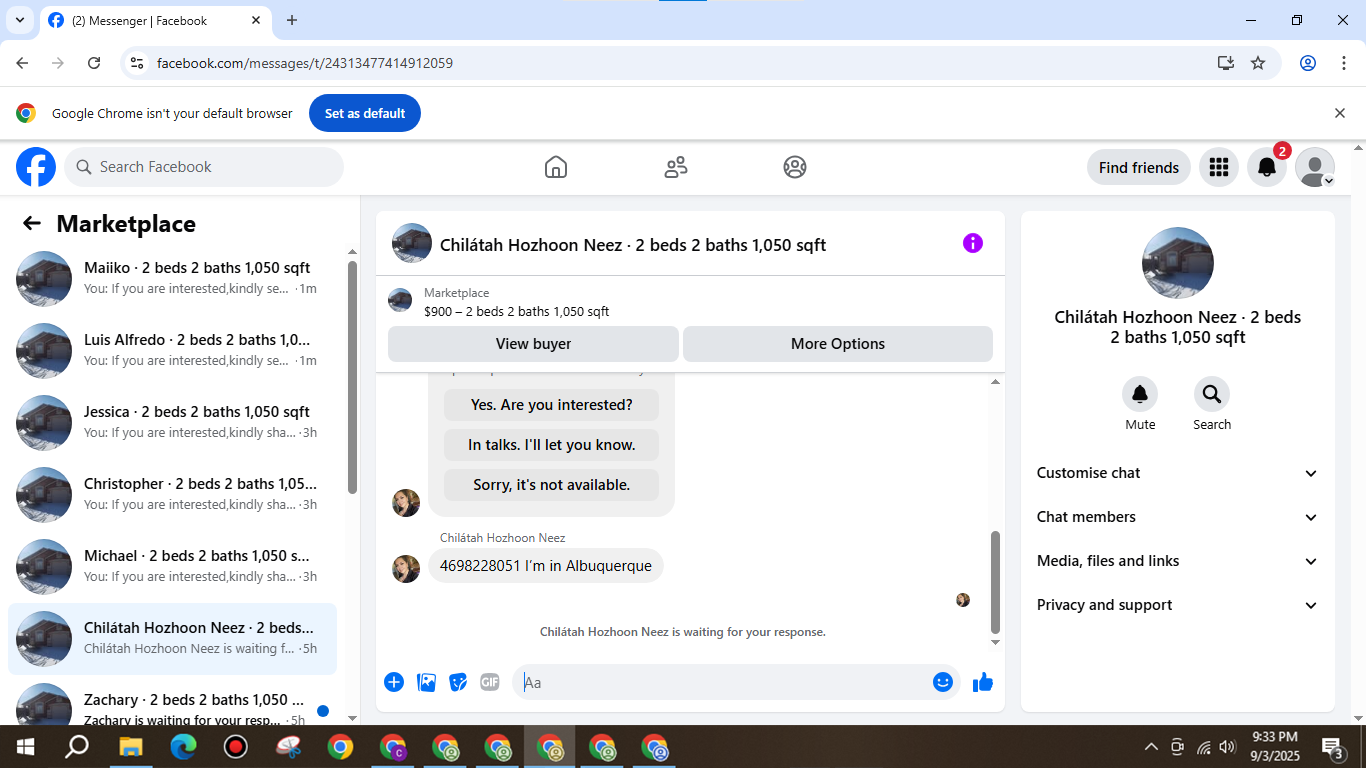The image size is (1366, 768).
Task: Open the Christopher conversation
Action: (172, 494)
